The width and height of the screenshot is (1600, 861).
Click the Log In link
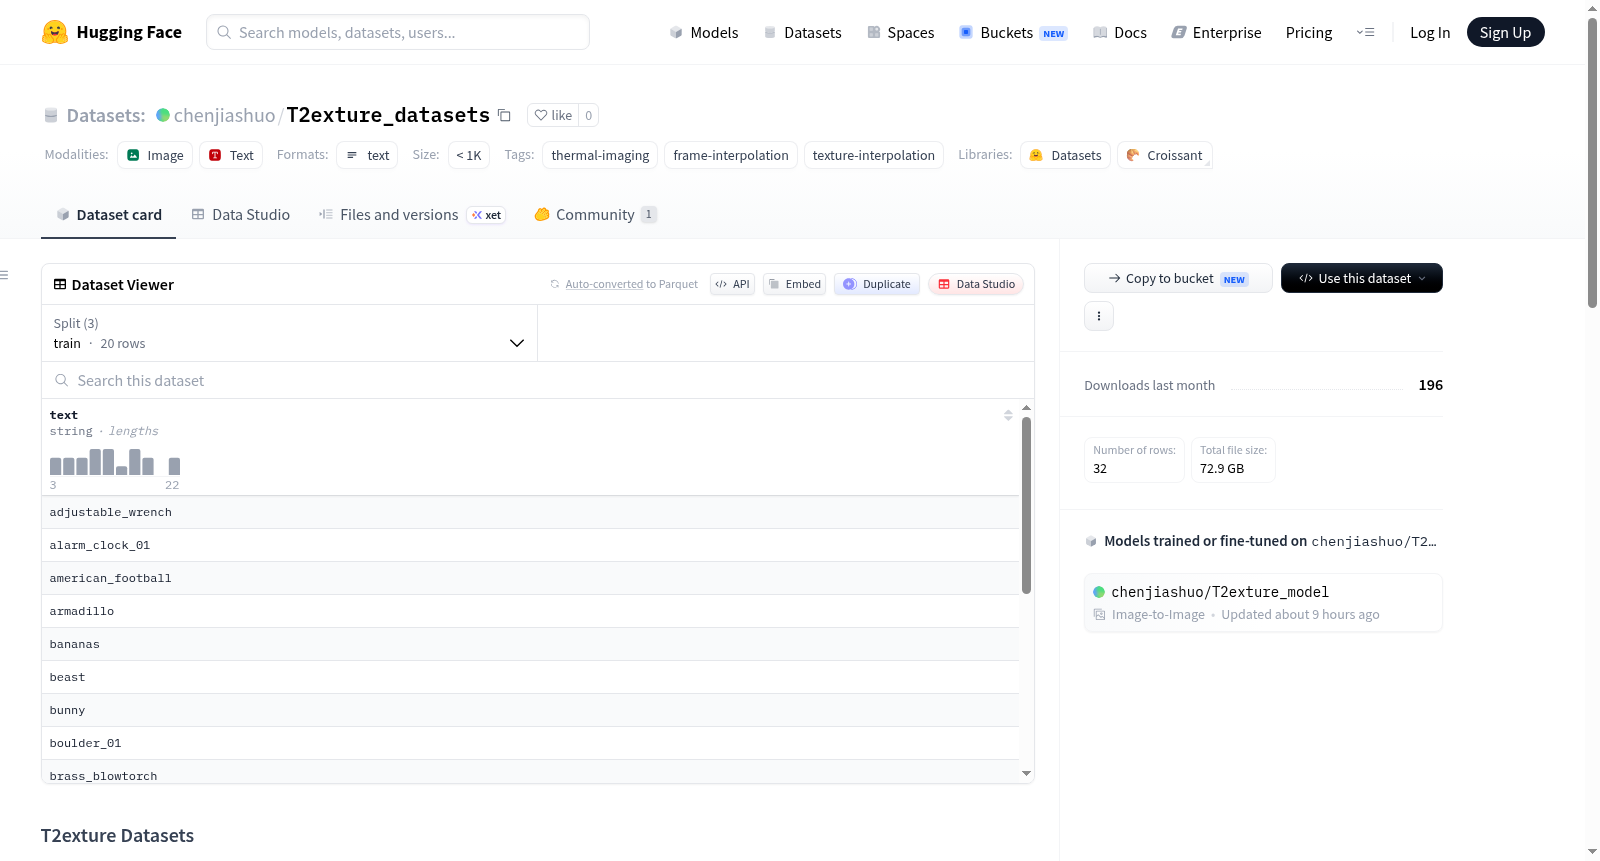[x=1430, y=32]
